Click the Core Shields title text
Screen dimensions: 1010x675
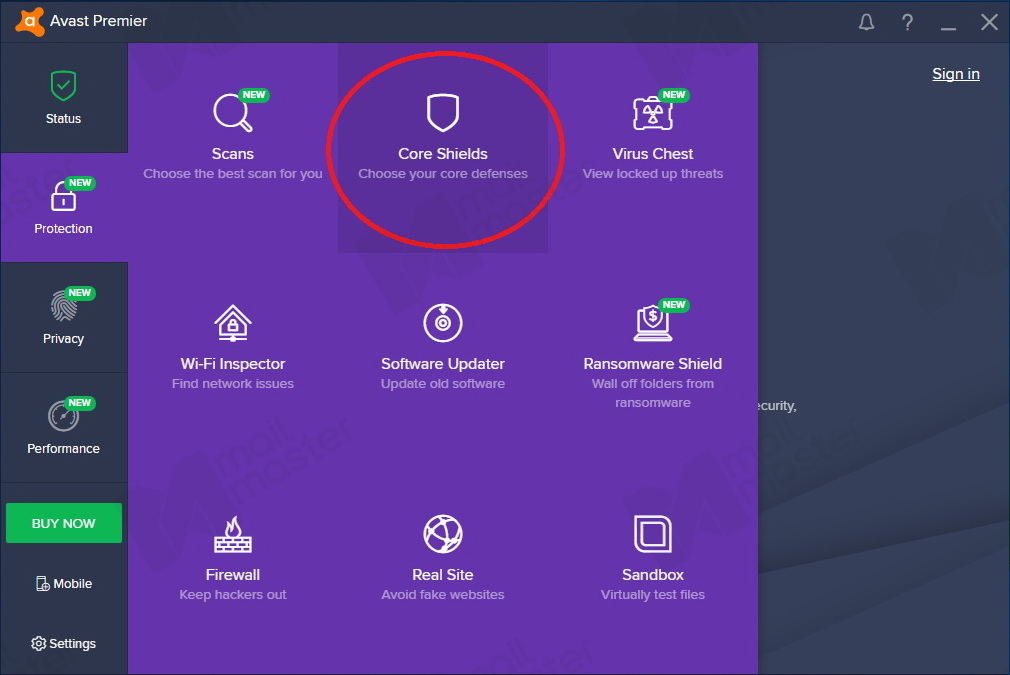443,154
